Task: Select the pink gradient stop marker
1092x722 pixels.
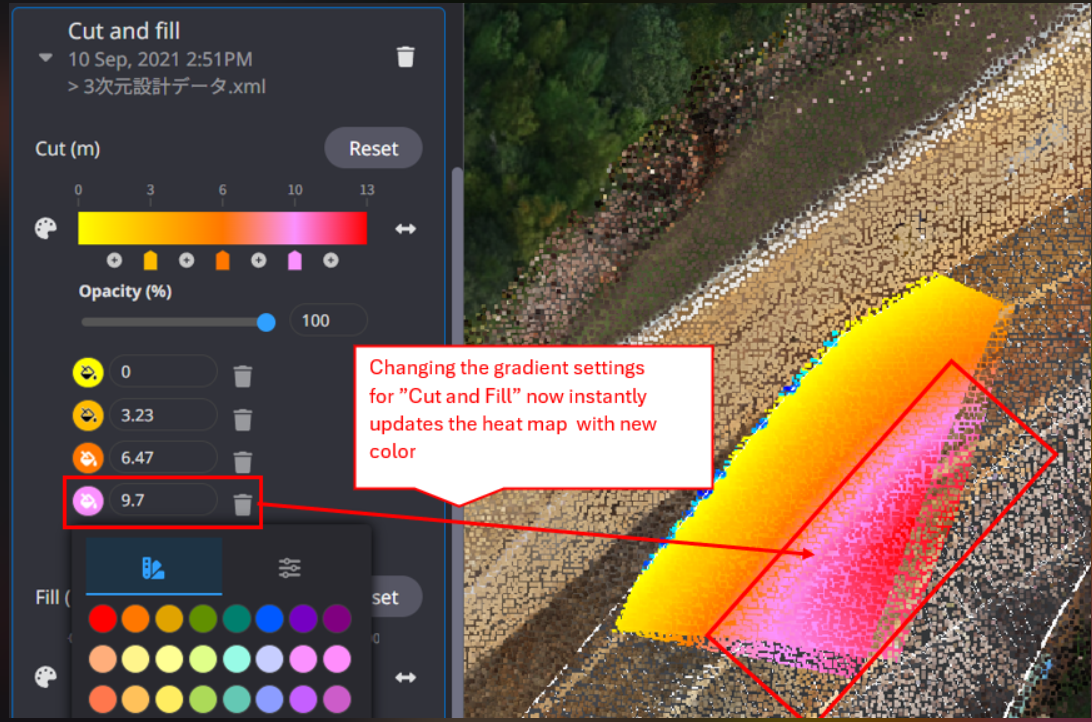Action: pyautogui.click(x=294, y=260)
